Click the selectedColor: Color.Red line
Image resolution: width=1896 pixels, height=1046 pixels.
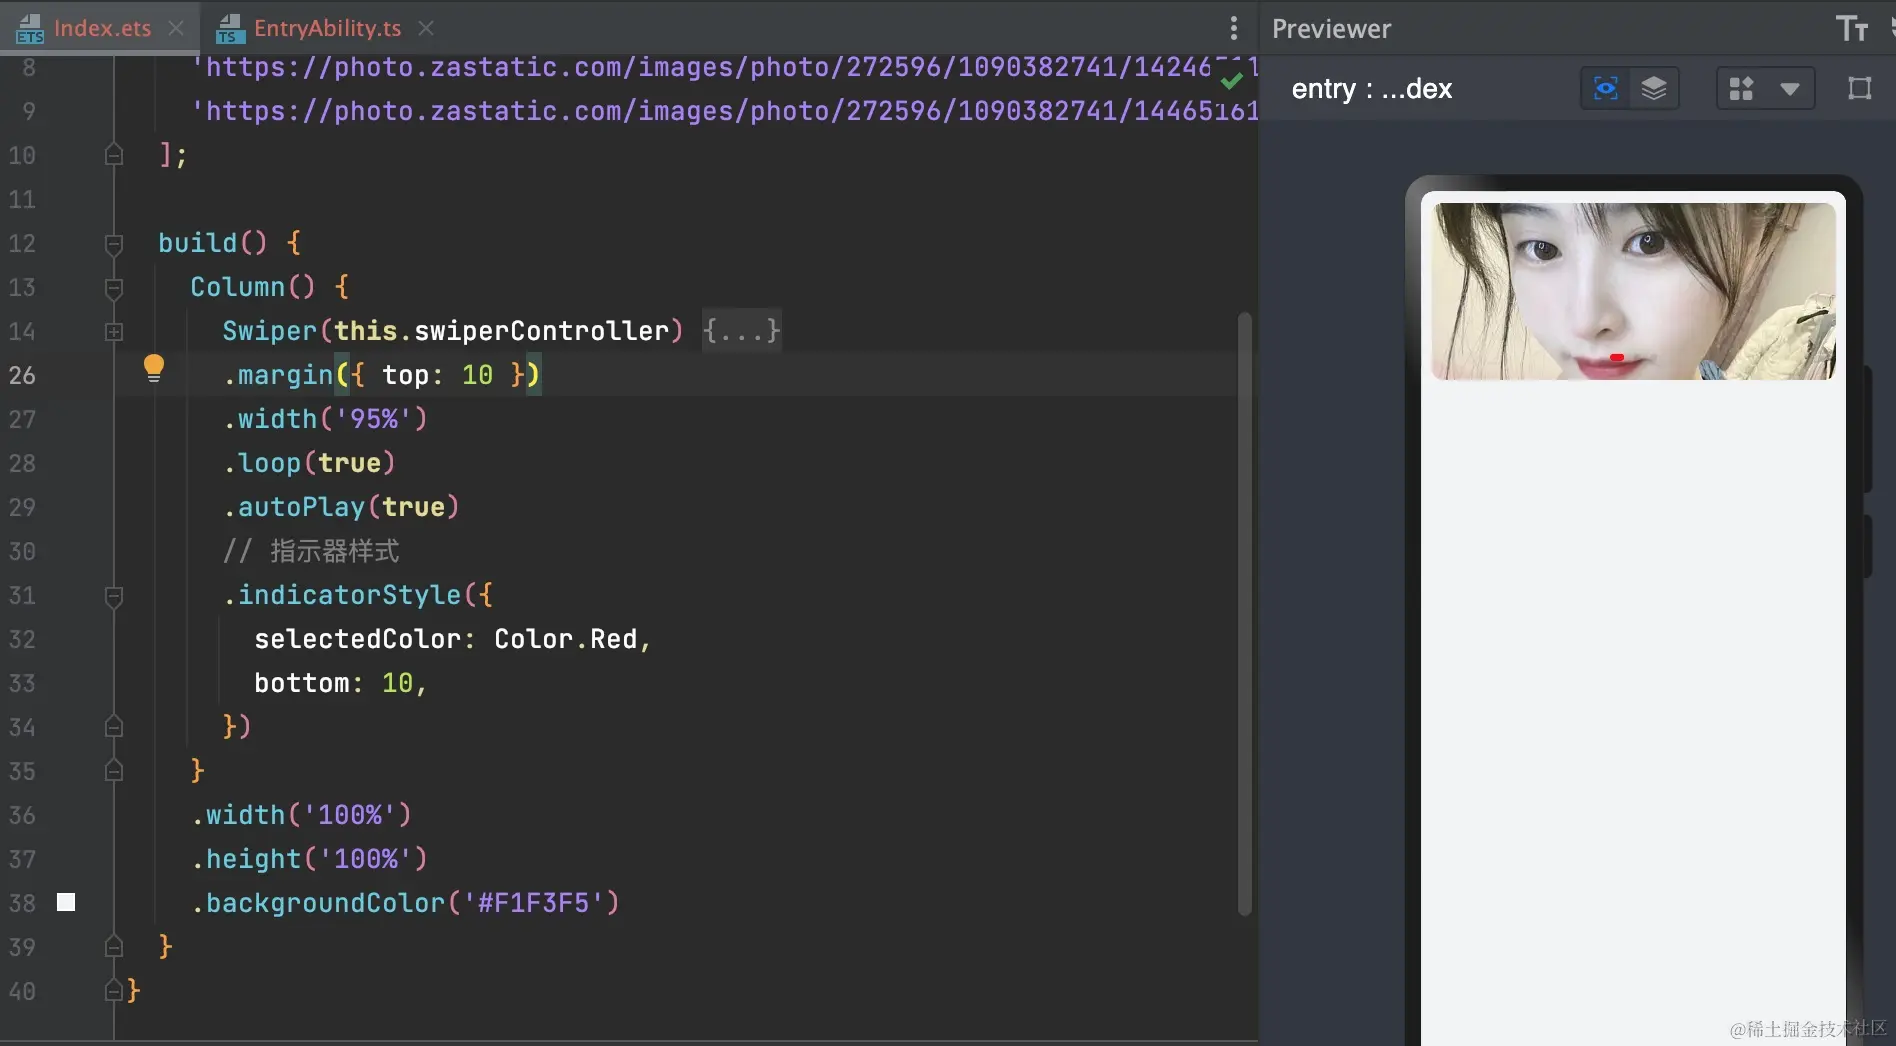pos(453,639)
